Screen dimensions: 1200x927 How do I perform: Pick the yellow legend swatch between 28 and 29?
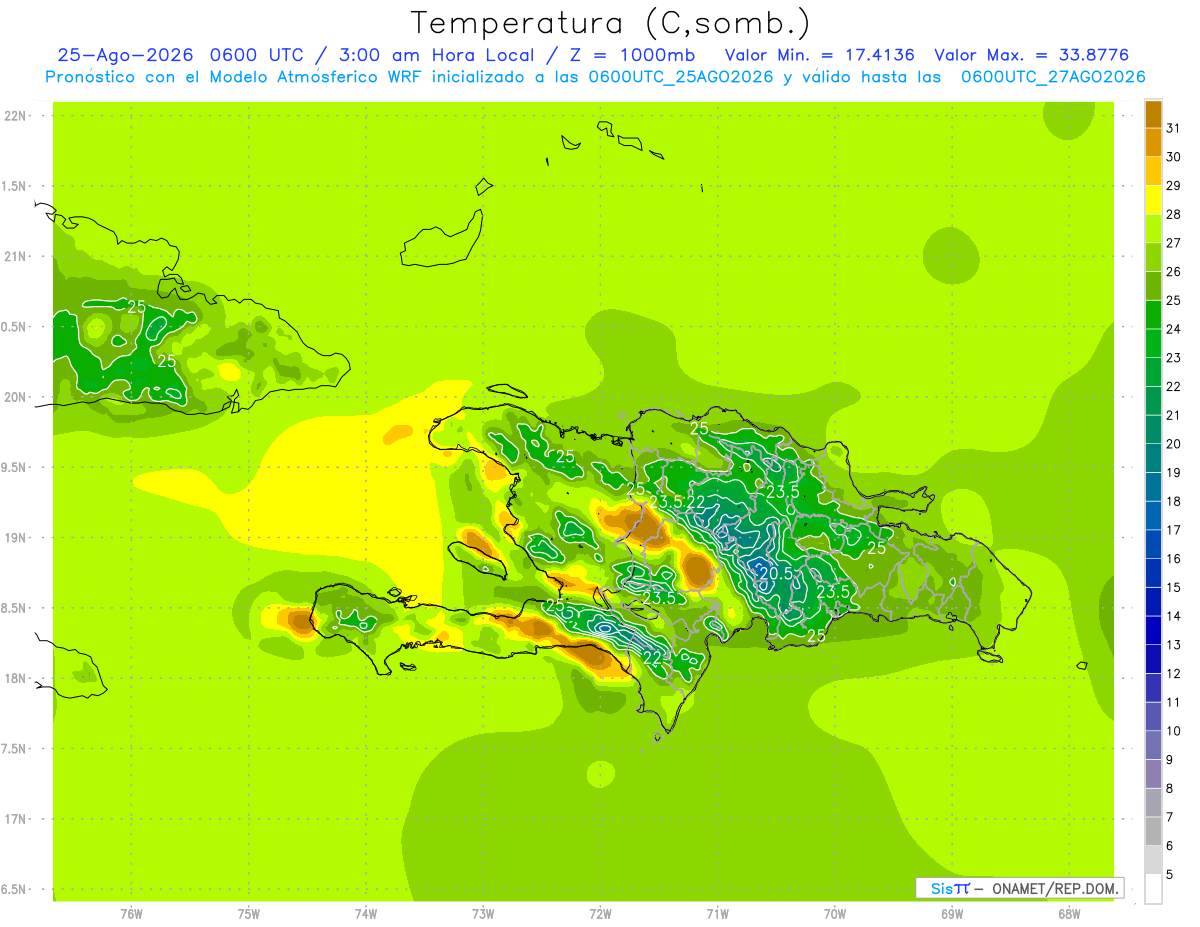tap(1153, 200)
